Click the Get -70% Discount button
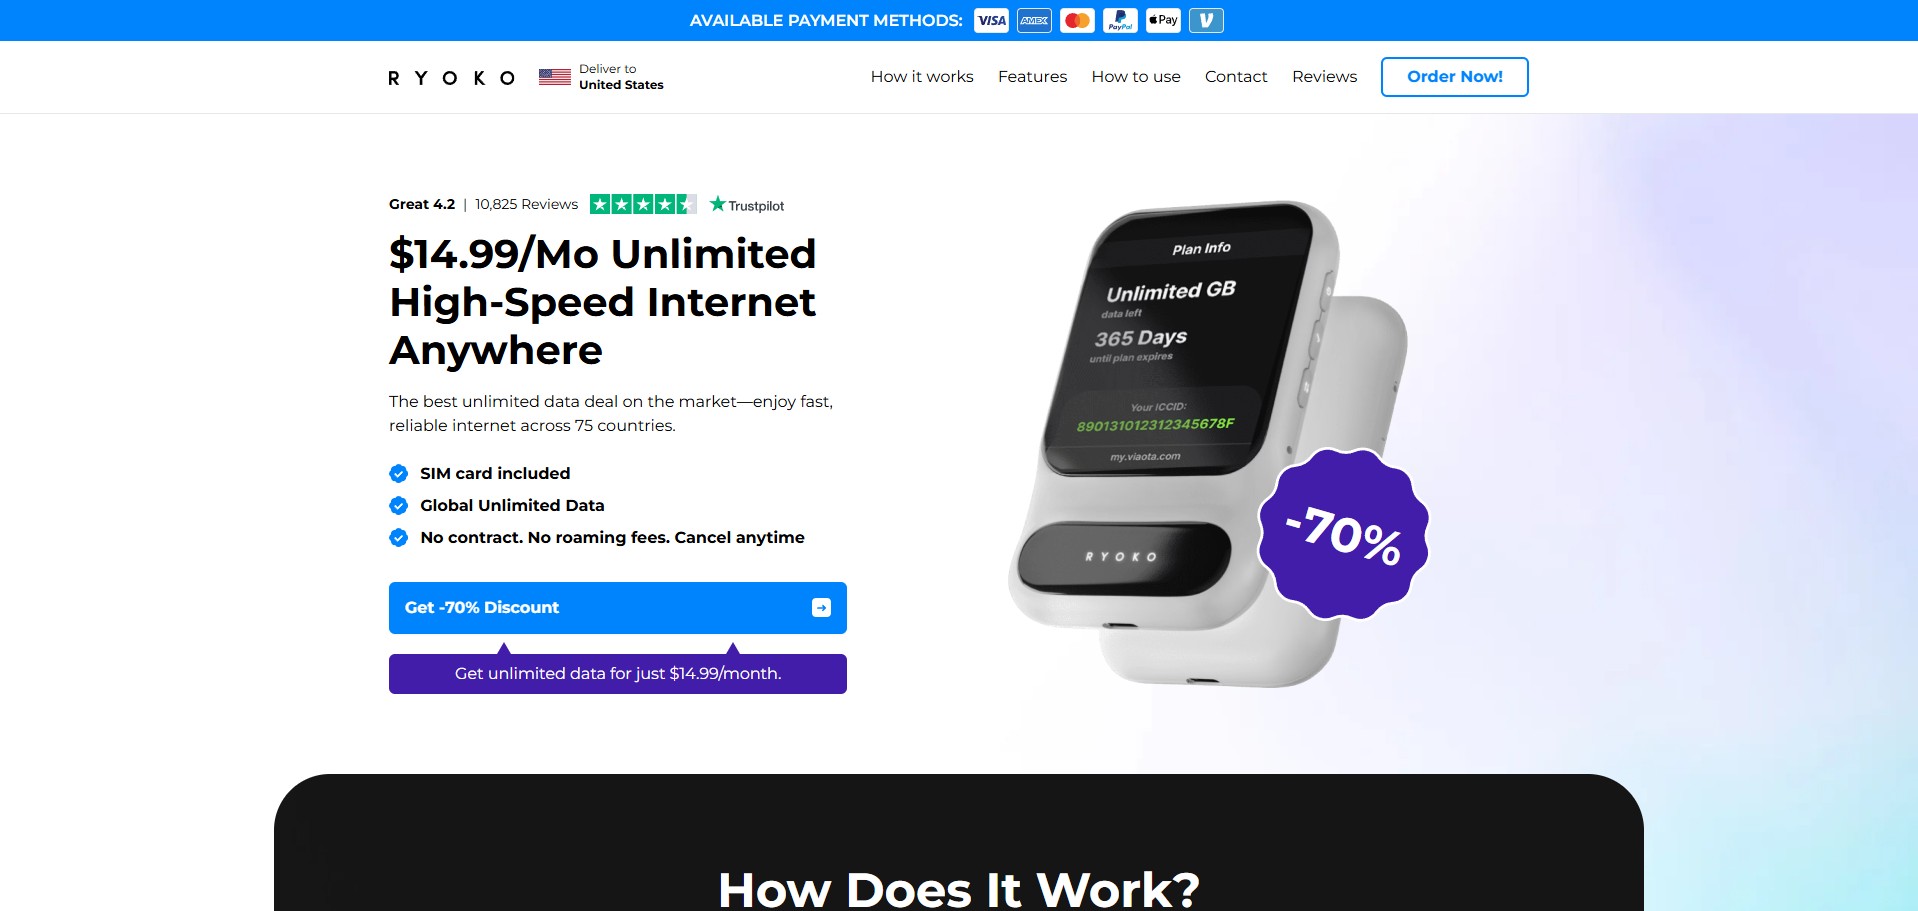Image resolution: width=1918 pixels, height=911 pixels. 618,608
